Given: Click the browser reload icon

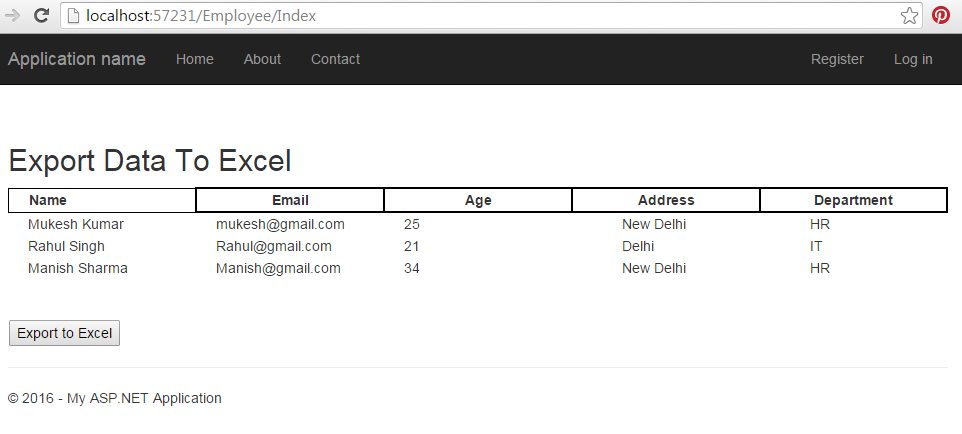Looking at the screenshot, I should 41,15.
